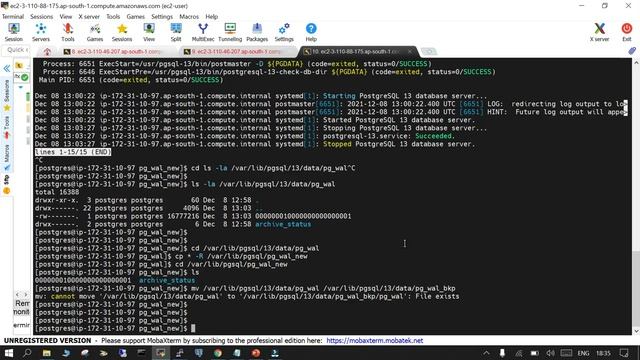Click the red Exit power icon
The width and height of the screenshot is (640, 360).
point(627,32)
